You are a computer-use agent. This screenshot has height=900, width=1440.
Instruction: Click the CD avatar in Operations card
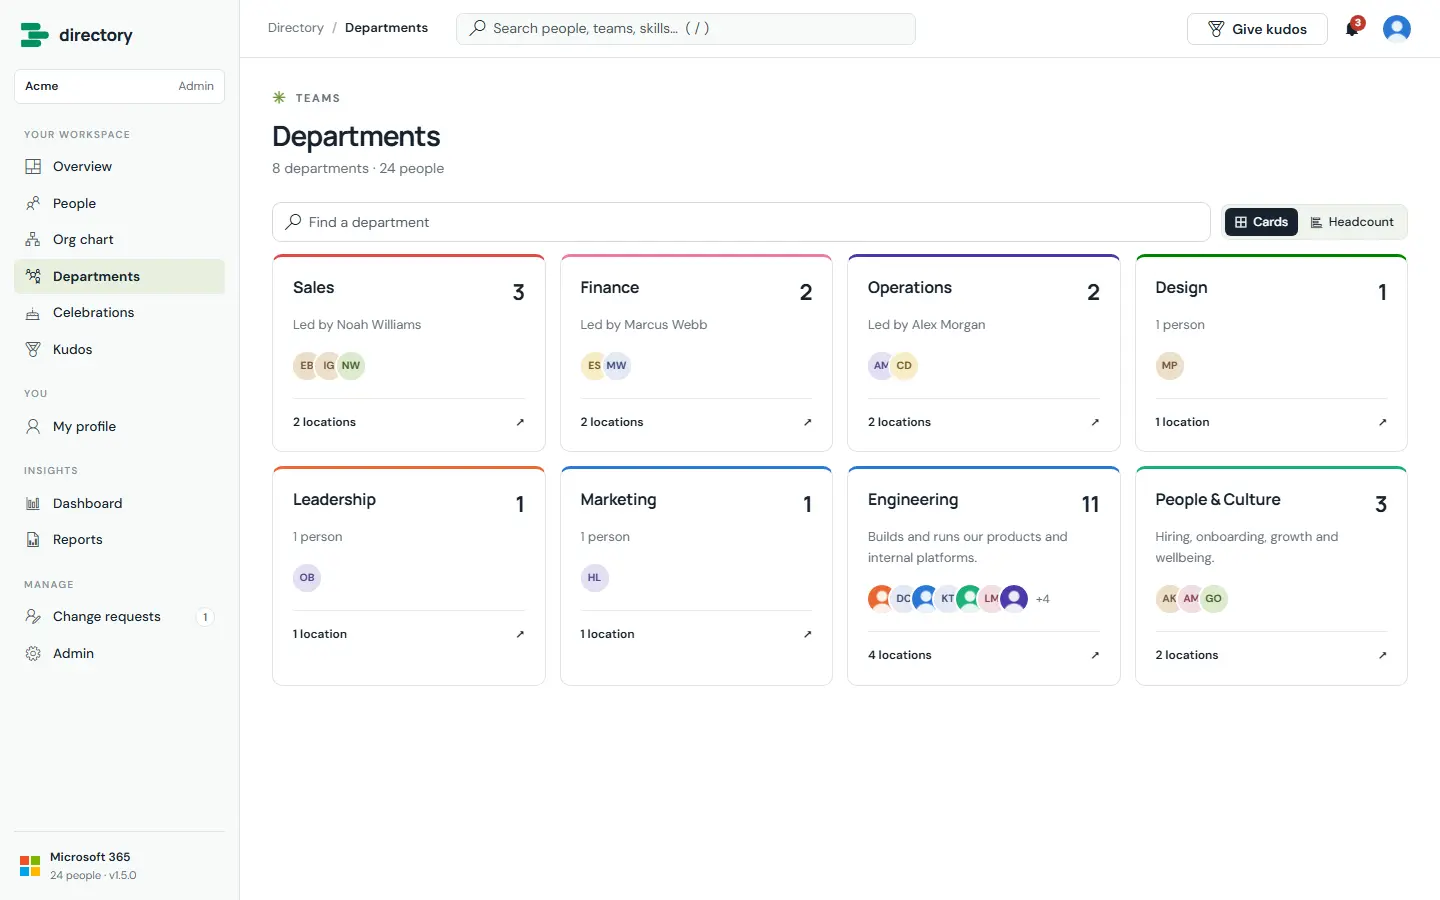[904, 366]
